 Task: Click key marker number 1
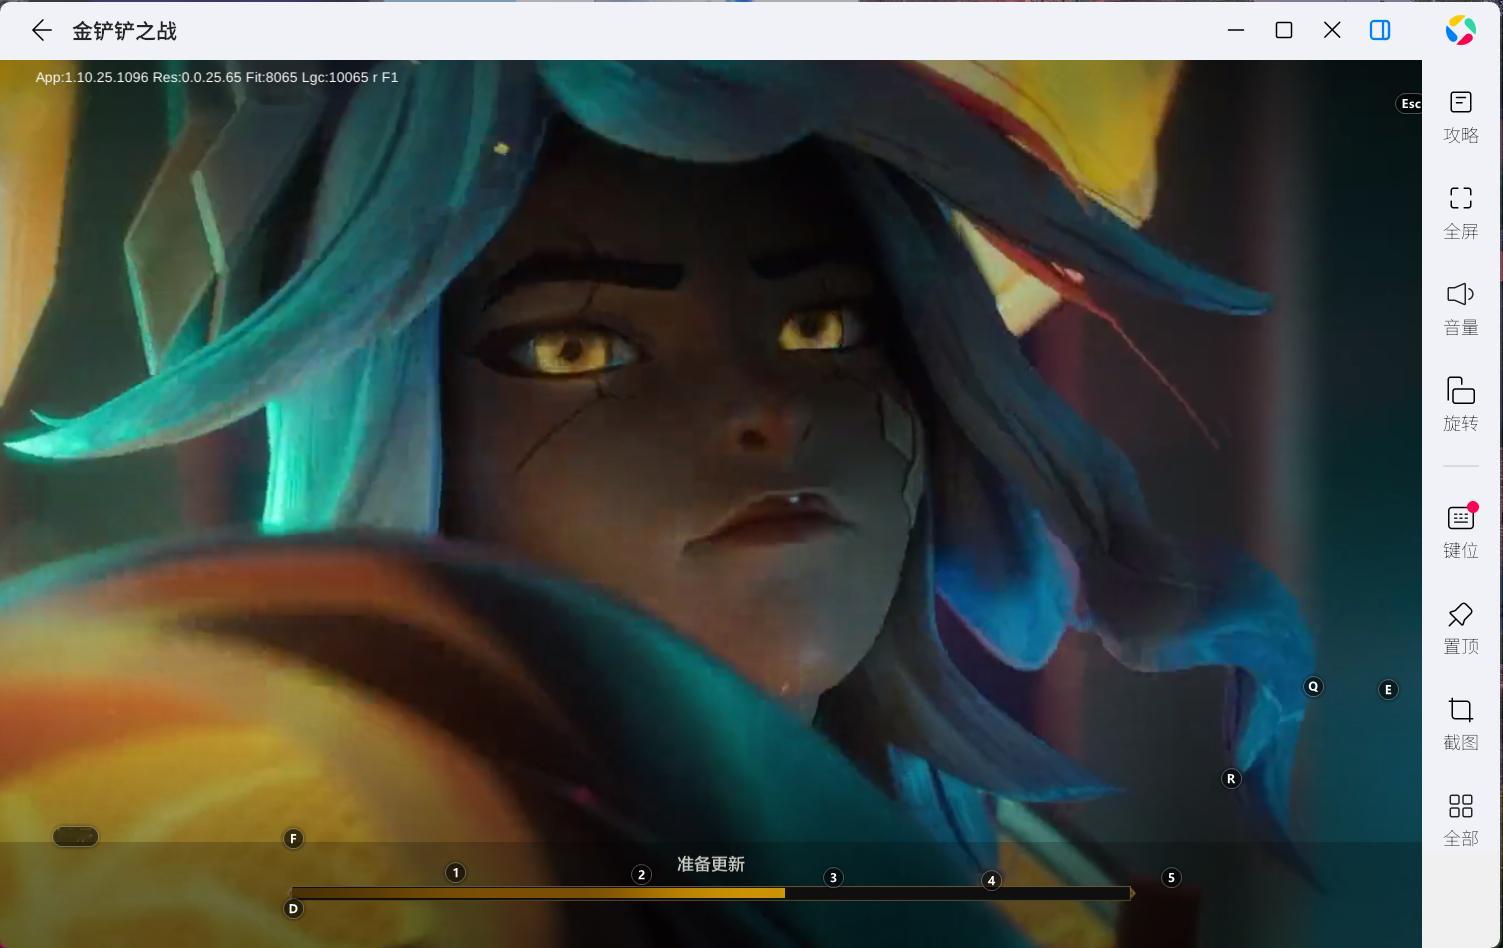tap(456, 872)
